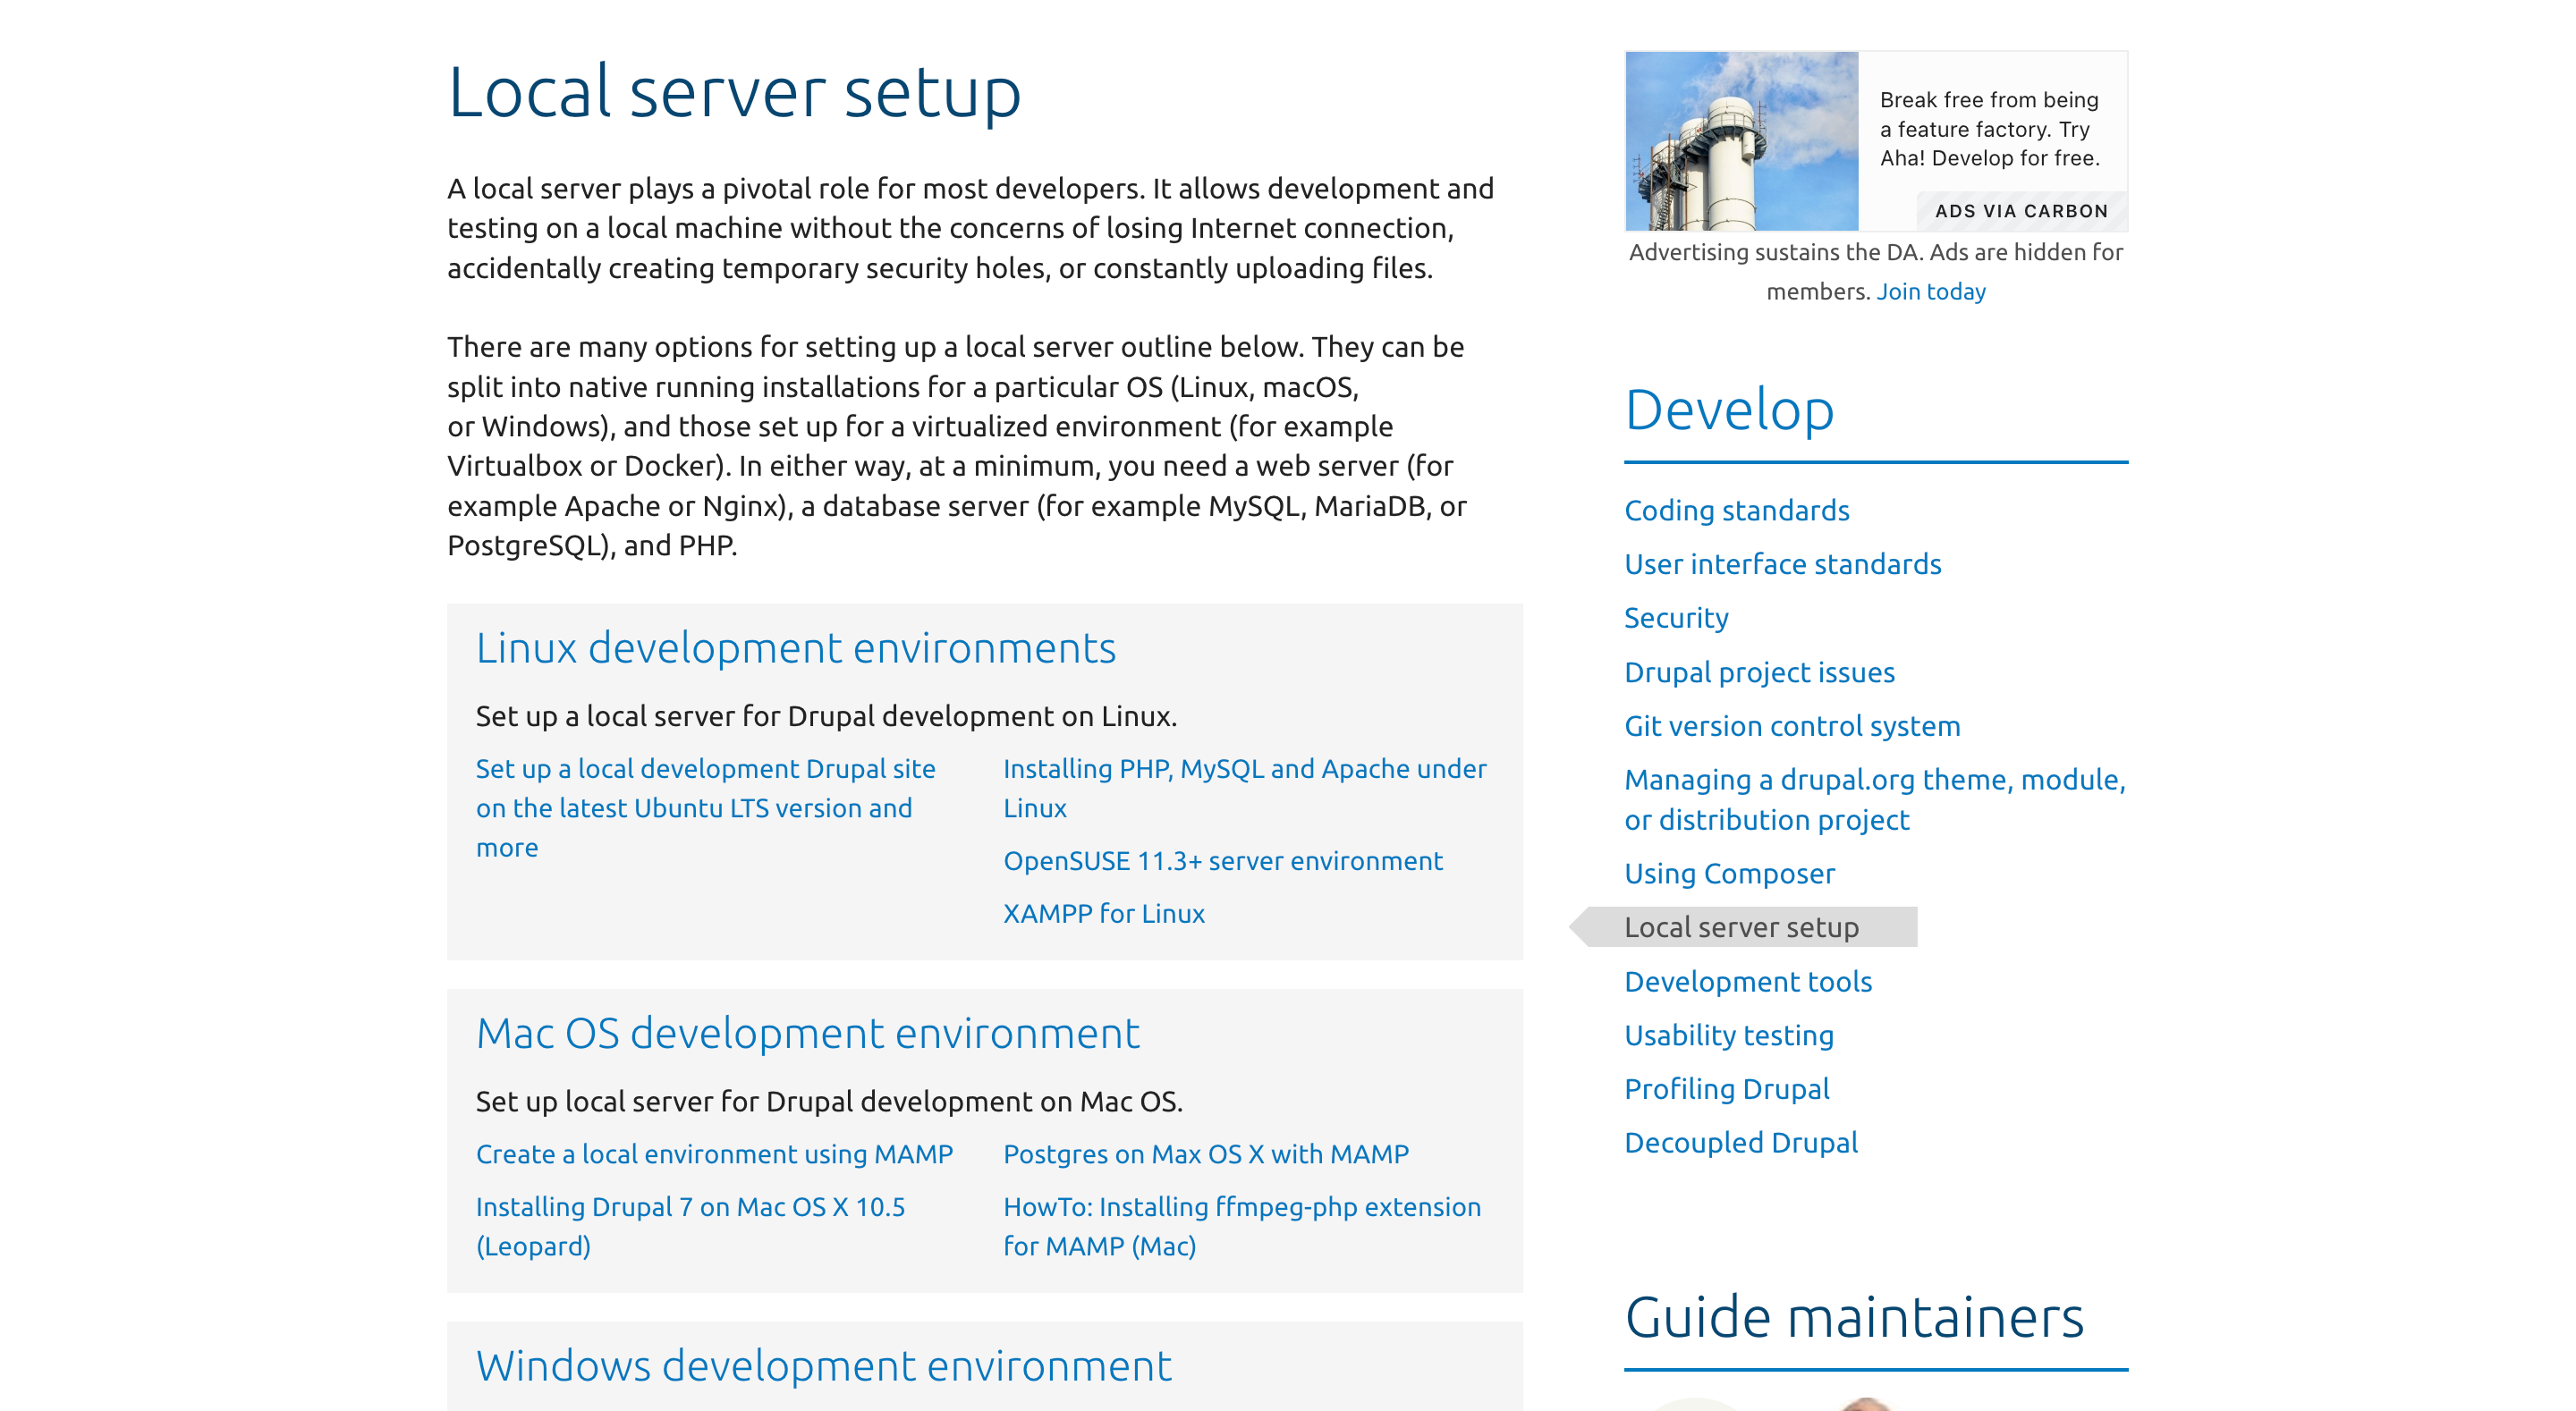Open Create a local environment using MAMP
This screenshot has height=1411, width=2576.
714,1154
